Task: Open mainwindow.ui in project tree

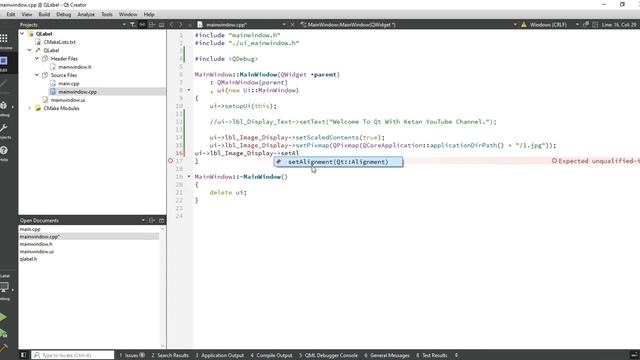Action: click(x=68, y=100)
